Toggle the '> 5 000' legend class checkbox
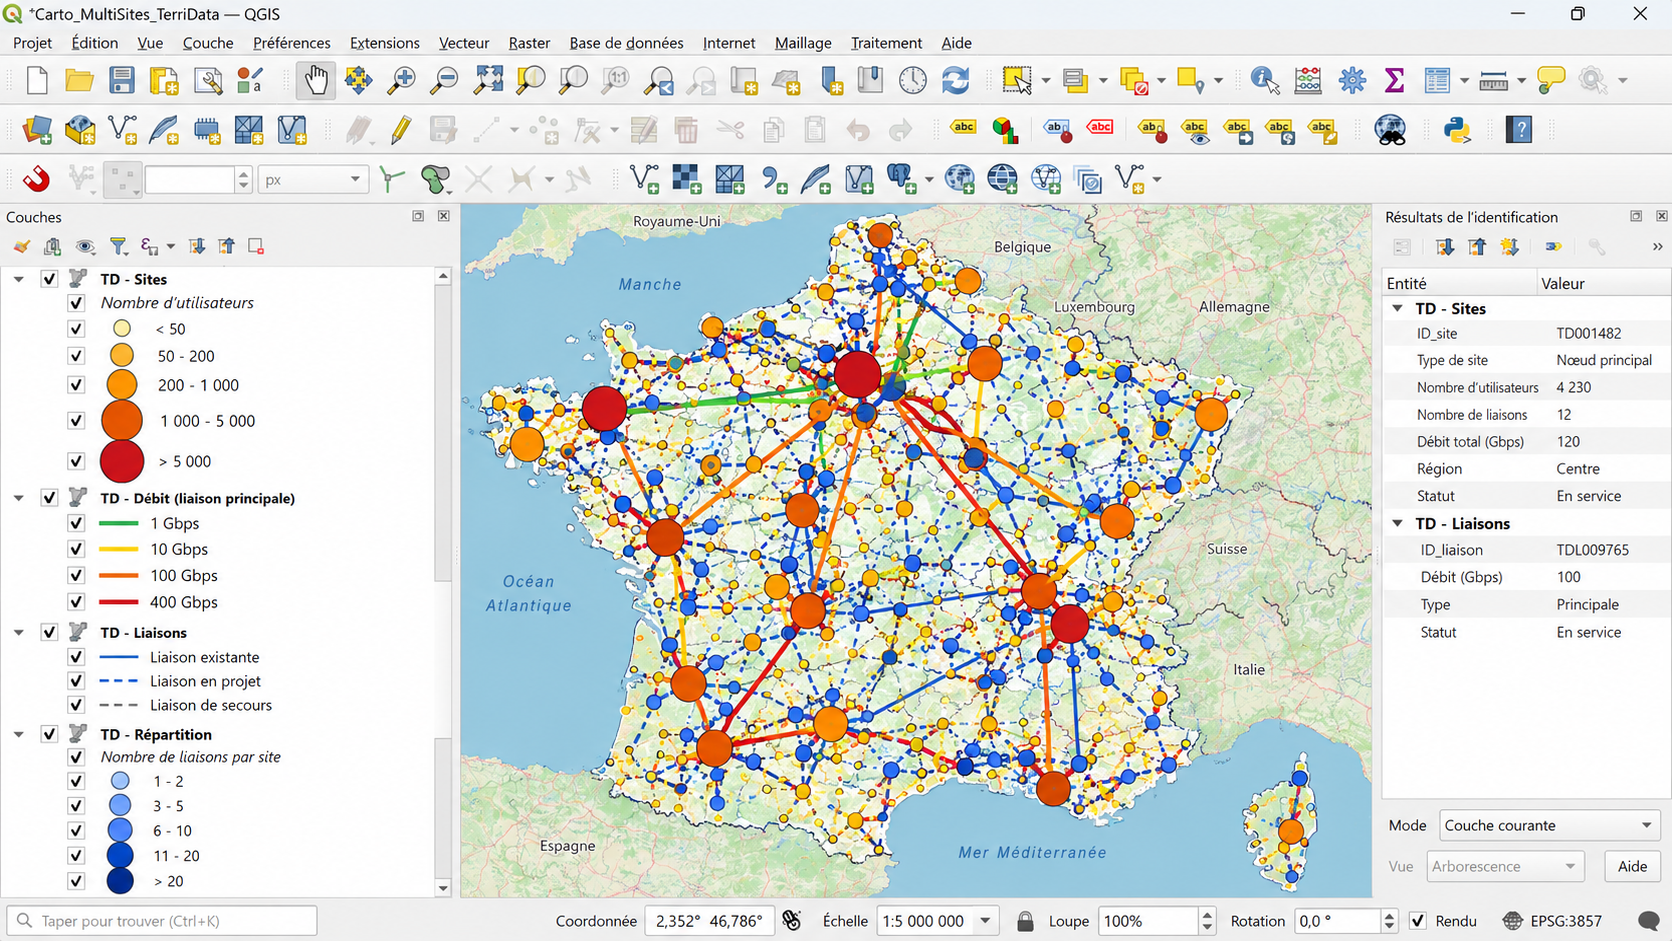Screen dimensions: 1672x941 click(x=76, y=461)
